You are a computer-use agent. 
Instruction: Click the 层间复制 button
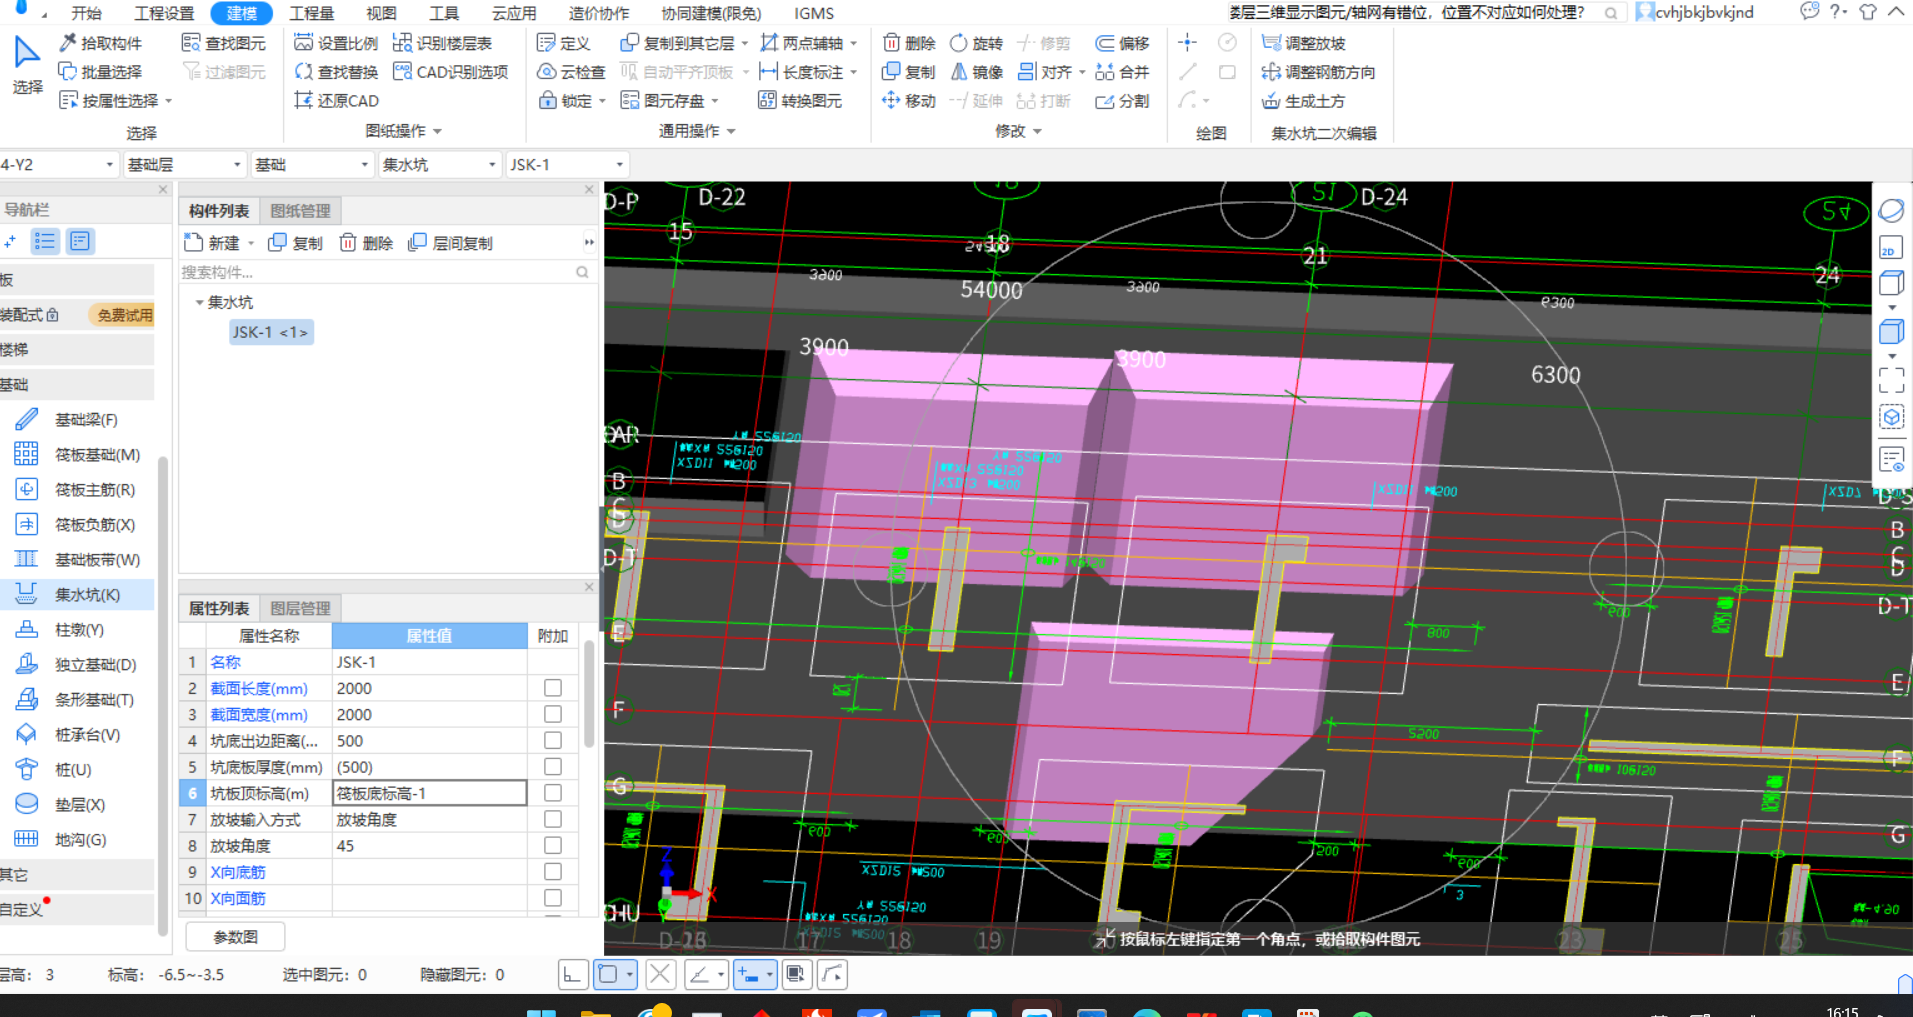(450, 243)
